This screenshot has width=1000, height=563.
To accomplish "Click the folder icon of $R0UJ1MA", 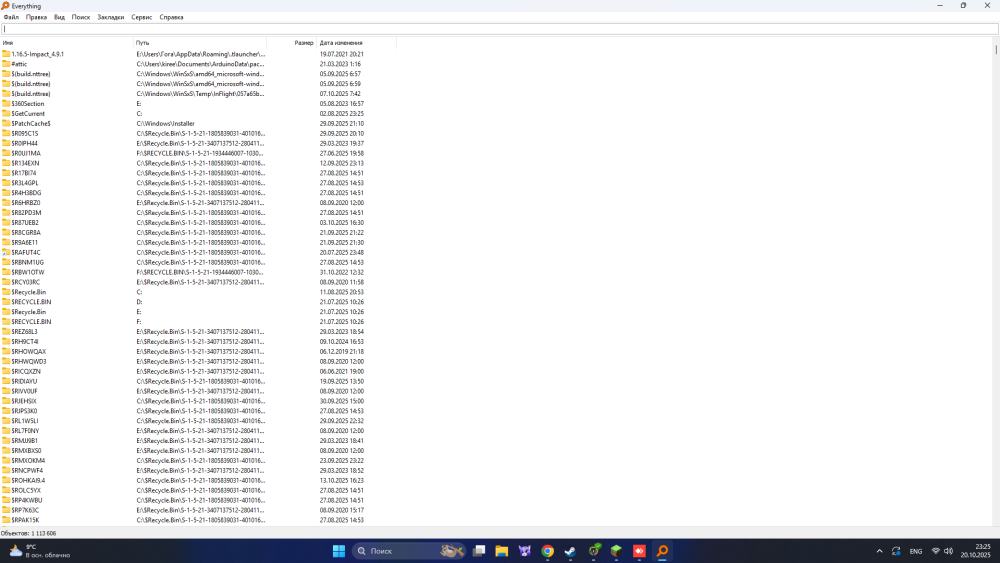I will (x=6, y=153).
